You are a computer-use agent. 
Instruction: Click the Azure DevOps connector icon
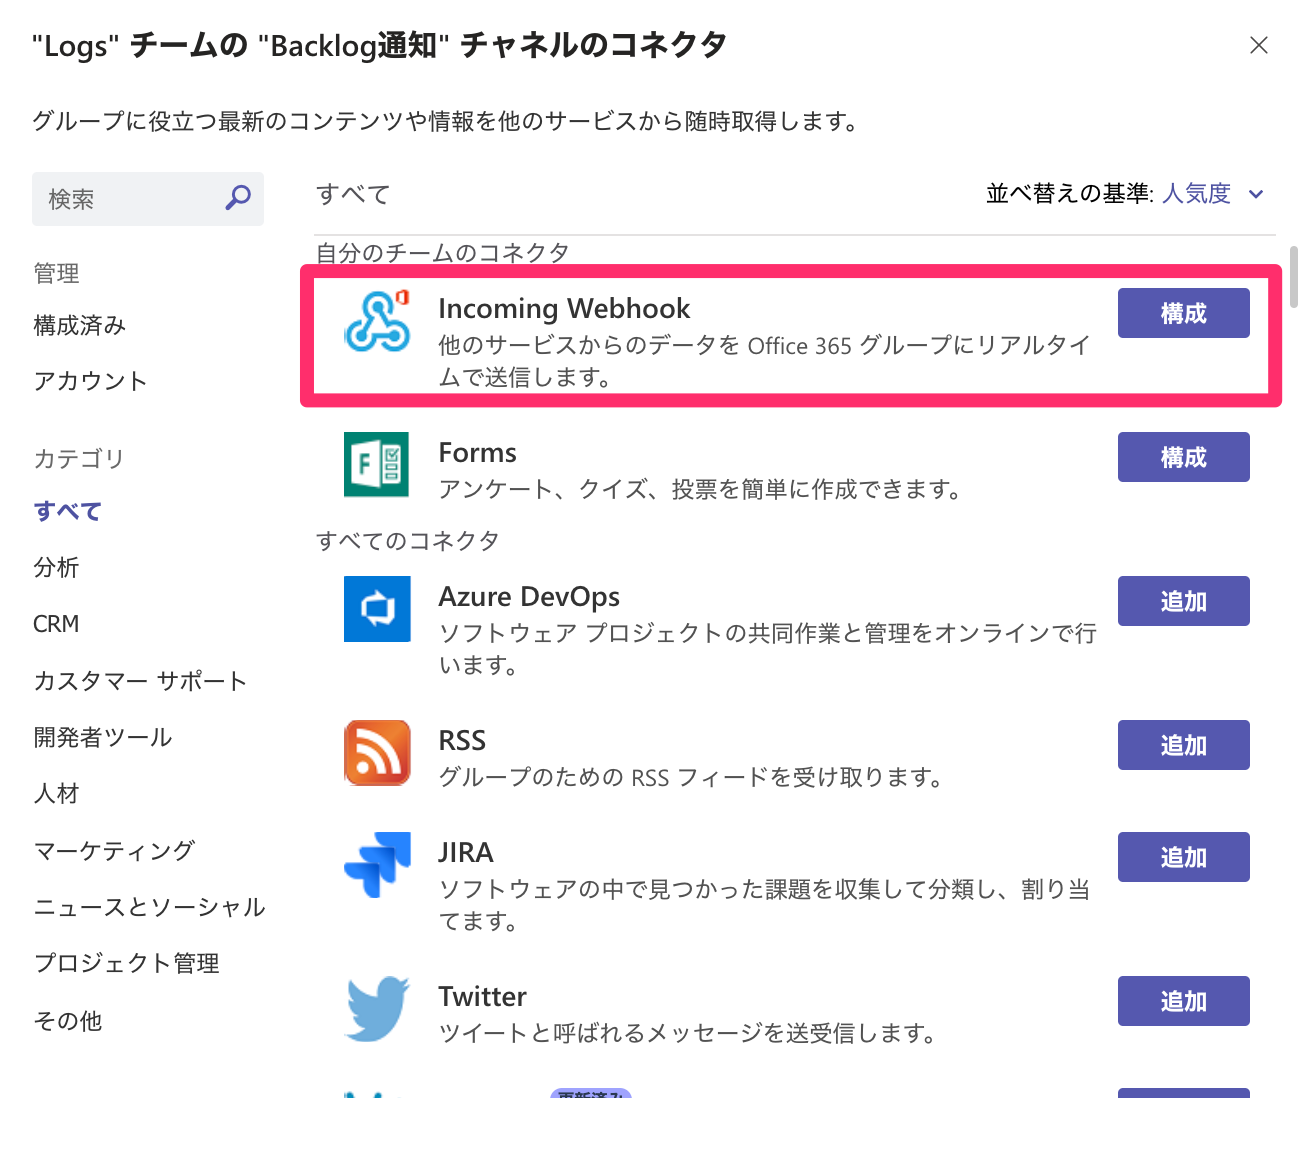tap(377, 609)
